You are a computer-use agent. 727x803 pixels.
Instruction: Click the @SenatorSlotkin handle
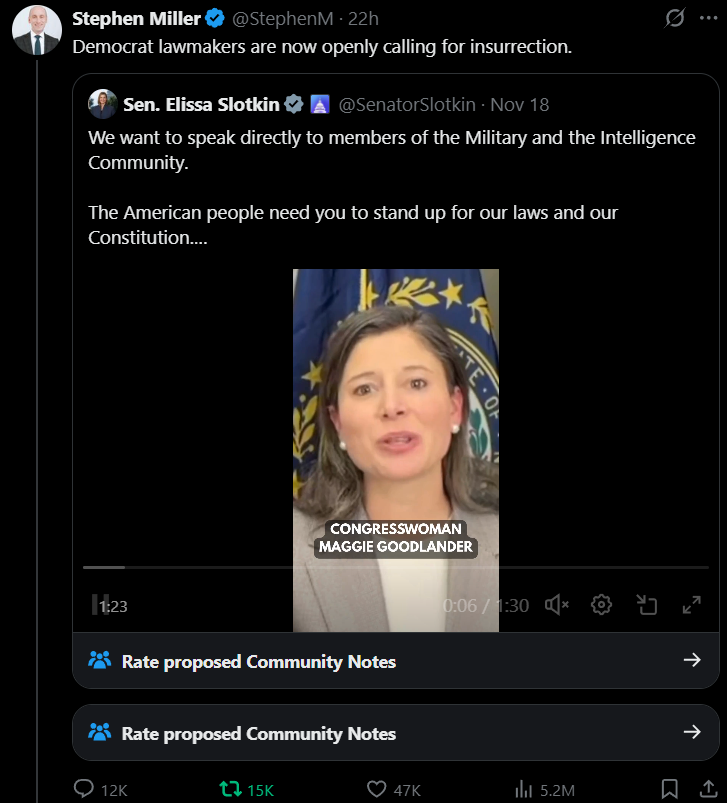pyautogui.click(x=409, y=105)
